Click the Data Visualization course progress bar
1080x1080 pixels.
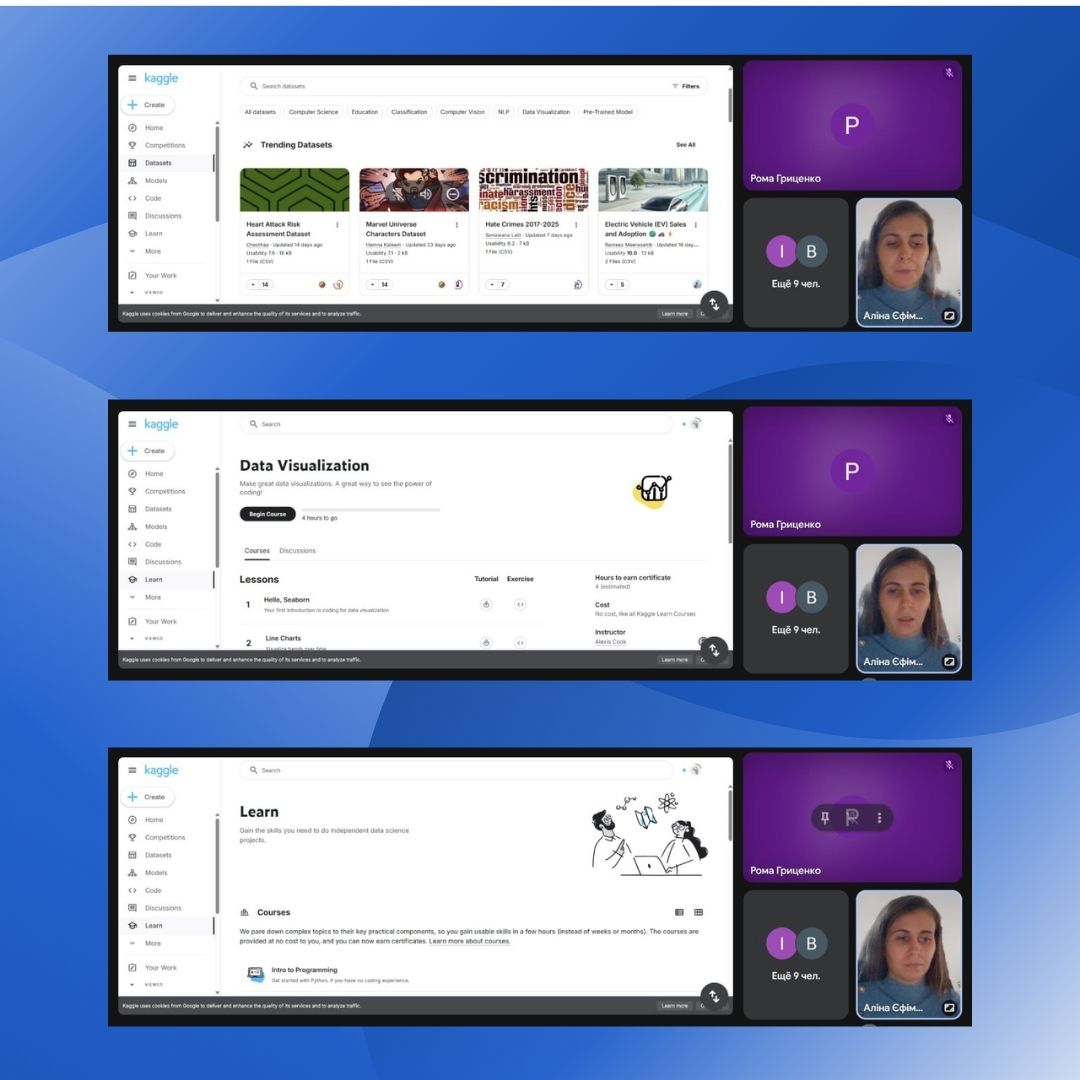point(371,510)
